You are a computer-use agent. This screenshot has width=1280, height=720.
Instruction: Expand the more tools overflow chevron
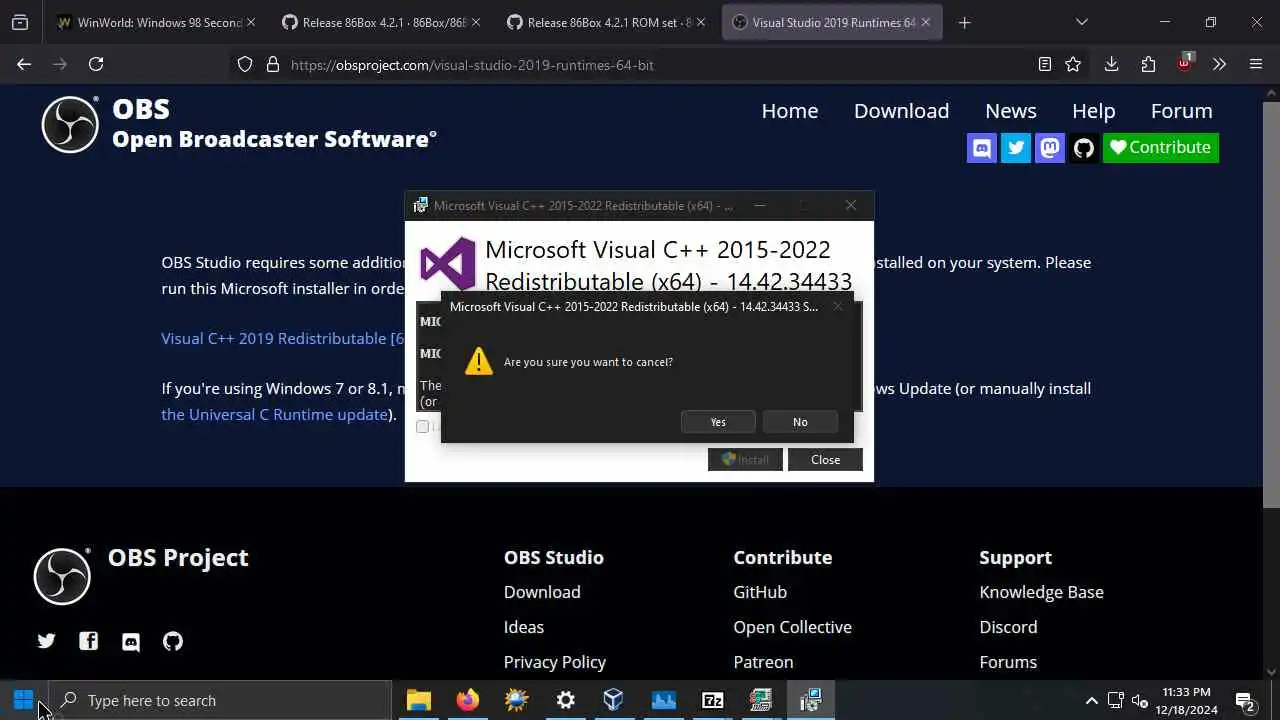point(1219,64)
